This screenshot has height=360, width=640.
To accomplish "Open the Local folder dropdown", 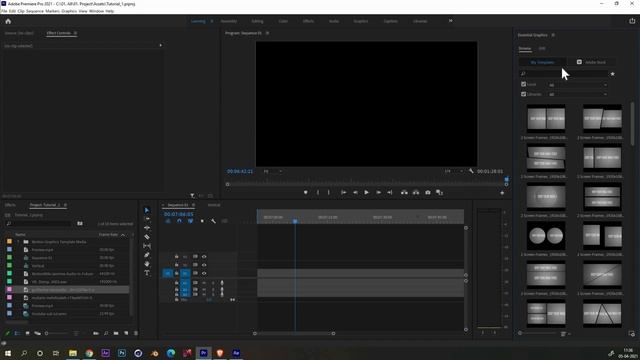I will pos(578,85).
